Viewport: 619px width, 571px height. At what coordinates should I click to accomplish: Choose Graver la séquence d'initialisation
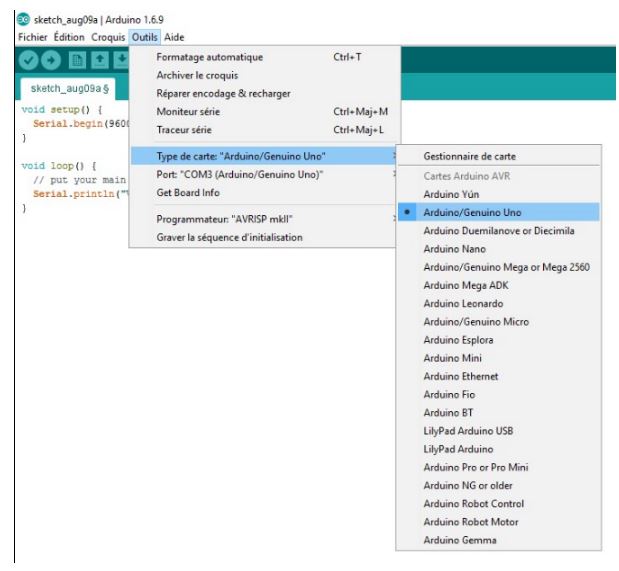(264, 237)
